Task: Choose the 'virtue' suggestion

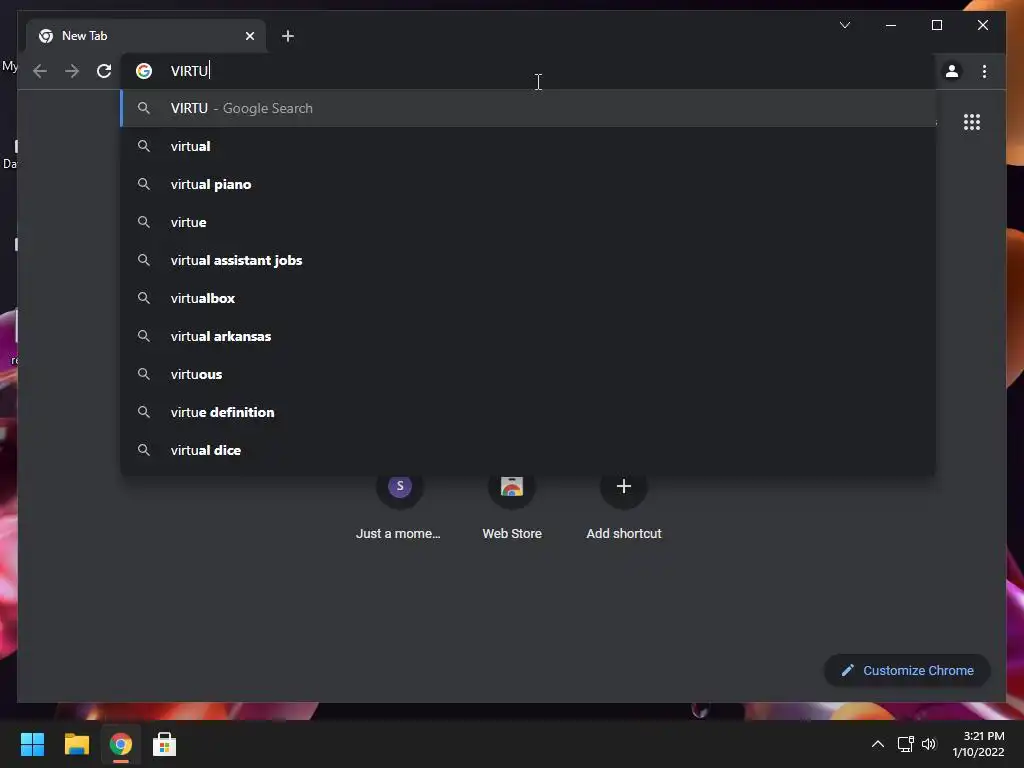Action: [x=528, y=222]
